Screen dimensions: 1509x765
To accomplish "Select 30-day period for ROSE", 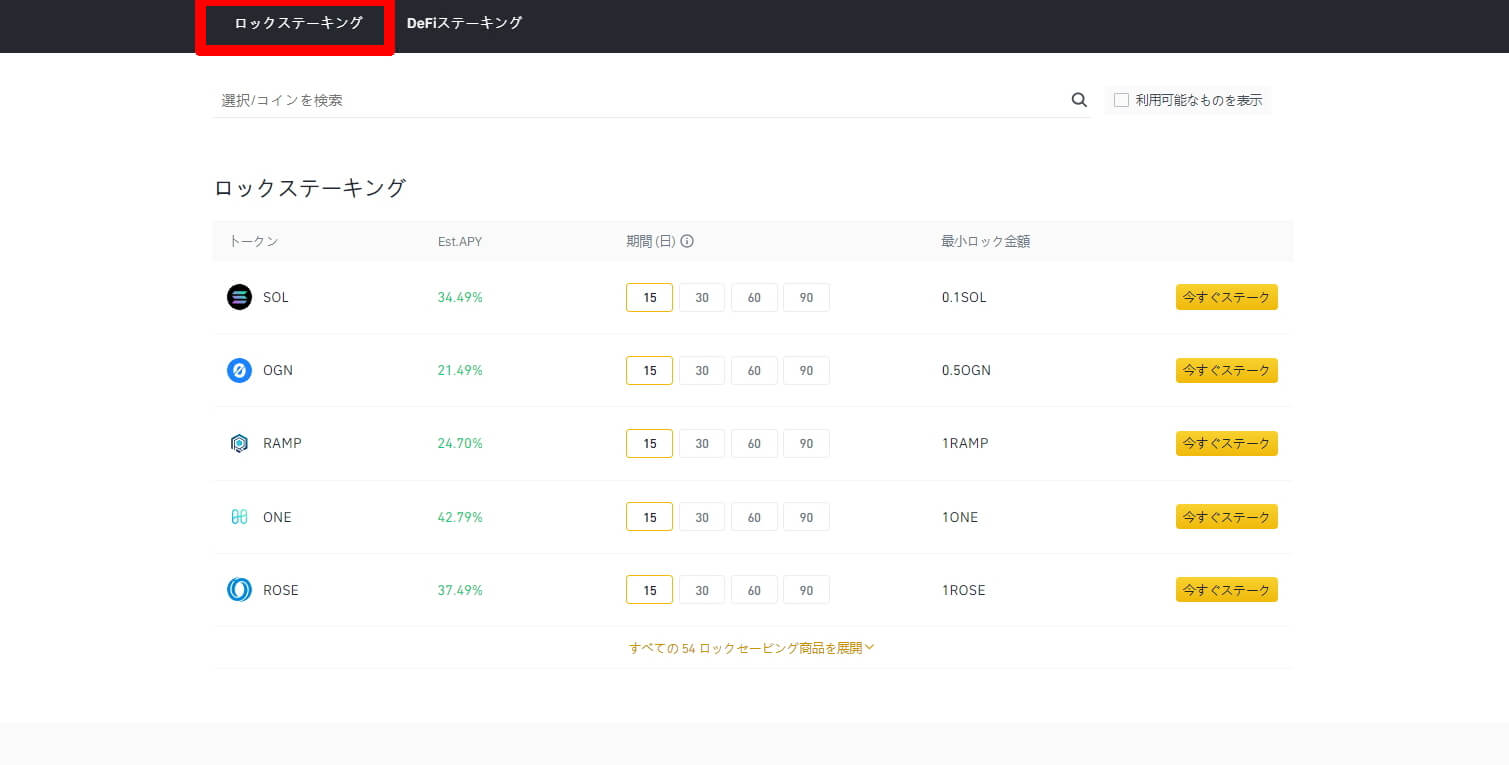I will click(x=702, y=590).
